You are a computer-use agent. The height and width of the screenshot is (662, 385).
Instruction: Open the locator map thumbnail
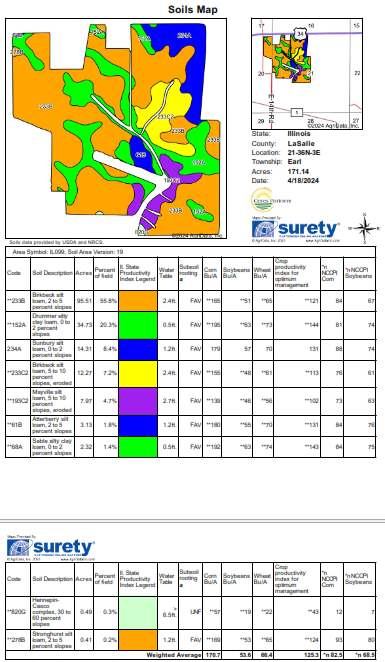307,73
